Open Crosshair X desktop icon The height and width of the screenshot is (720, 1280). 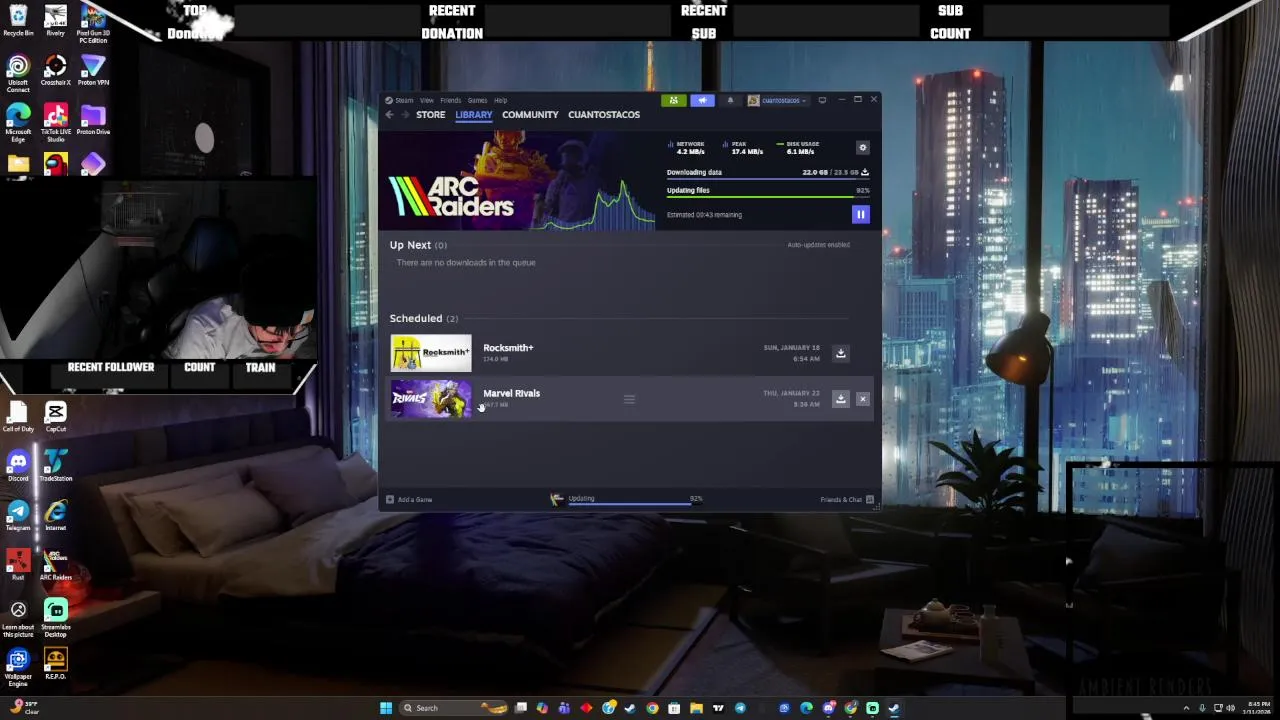point(55,70)
